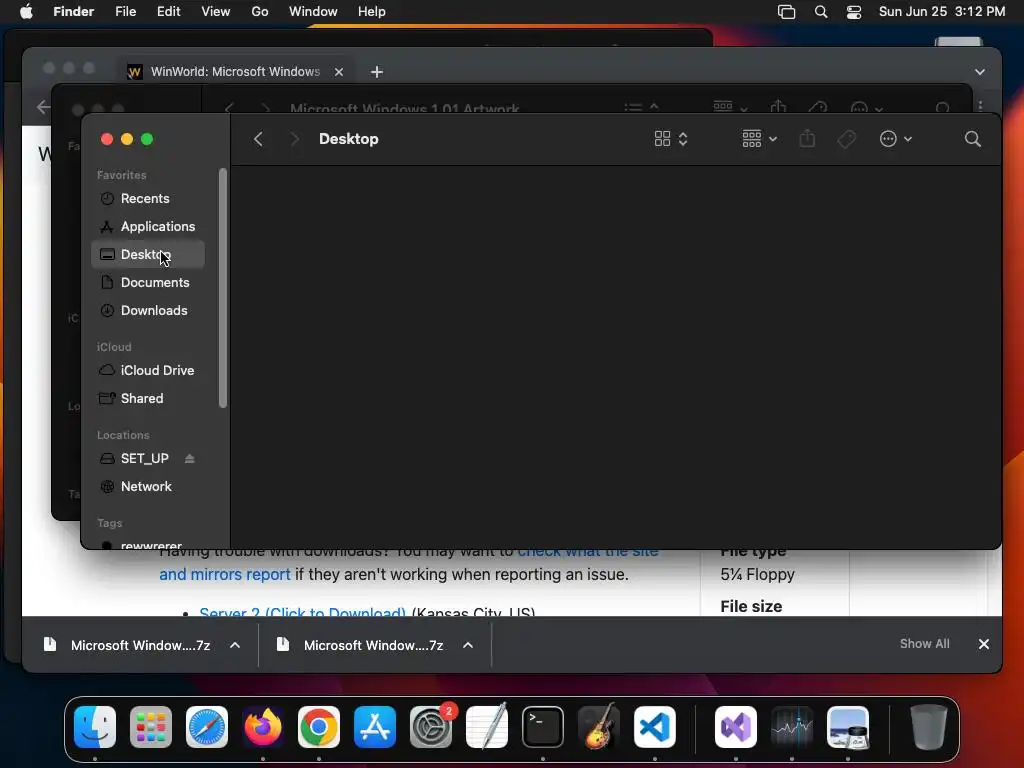Click the Finder search icon
This screenshot has width=1024, height=768.
(x=972, y=139)
